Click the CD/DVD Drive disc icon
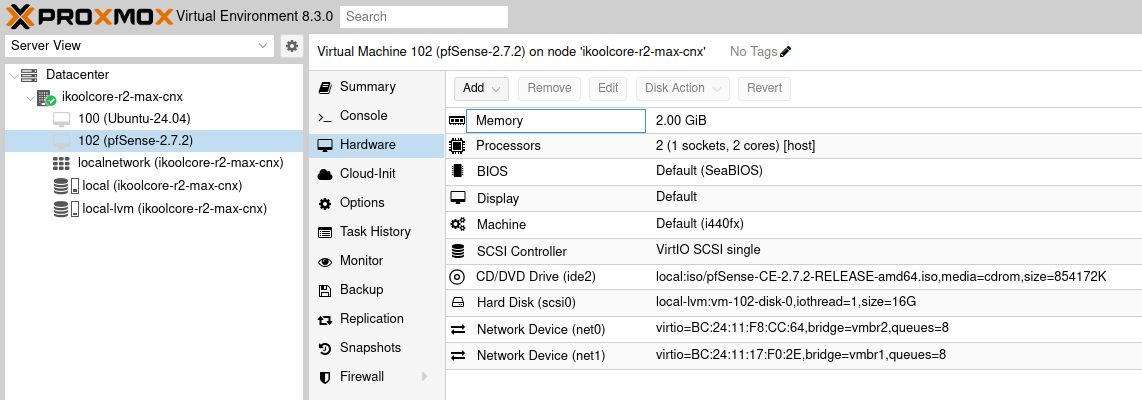Viewport: 1142px width, 400px height. tap(457, 277)
